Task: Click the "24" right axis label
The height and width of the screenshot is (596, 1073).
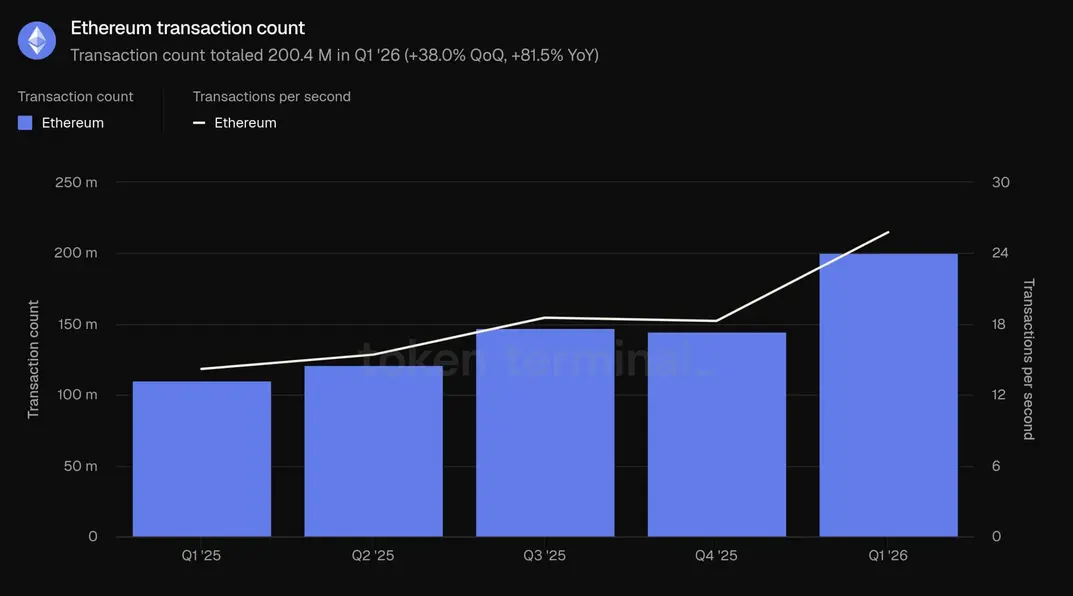Action: (x=1000, y=253)
